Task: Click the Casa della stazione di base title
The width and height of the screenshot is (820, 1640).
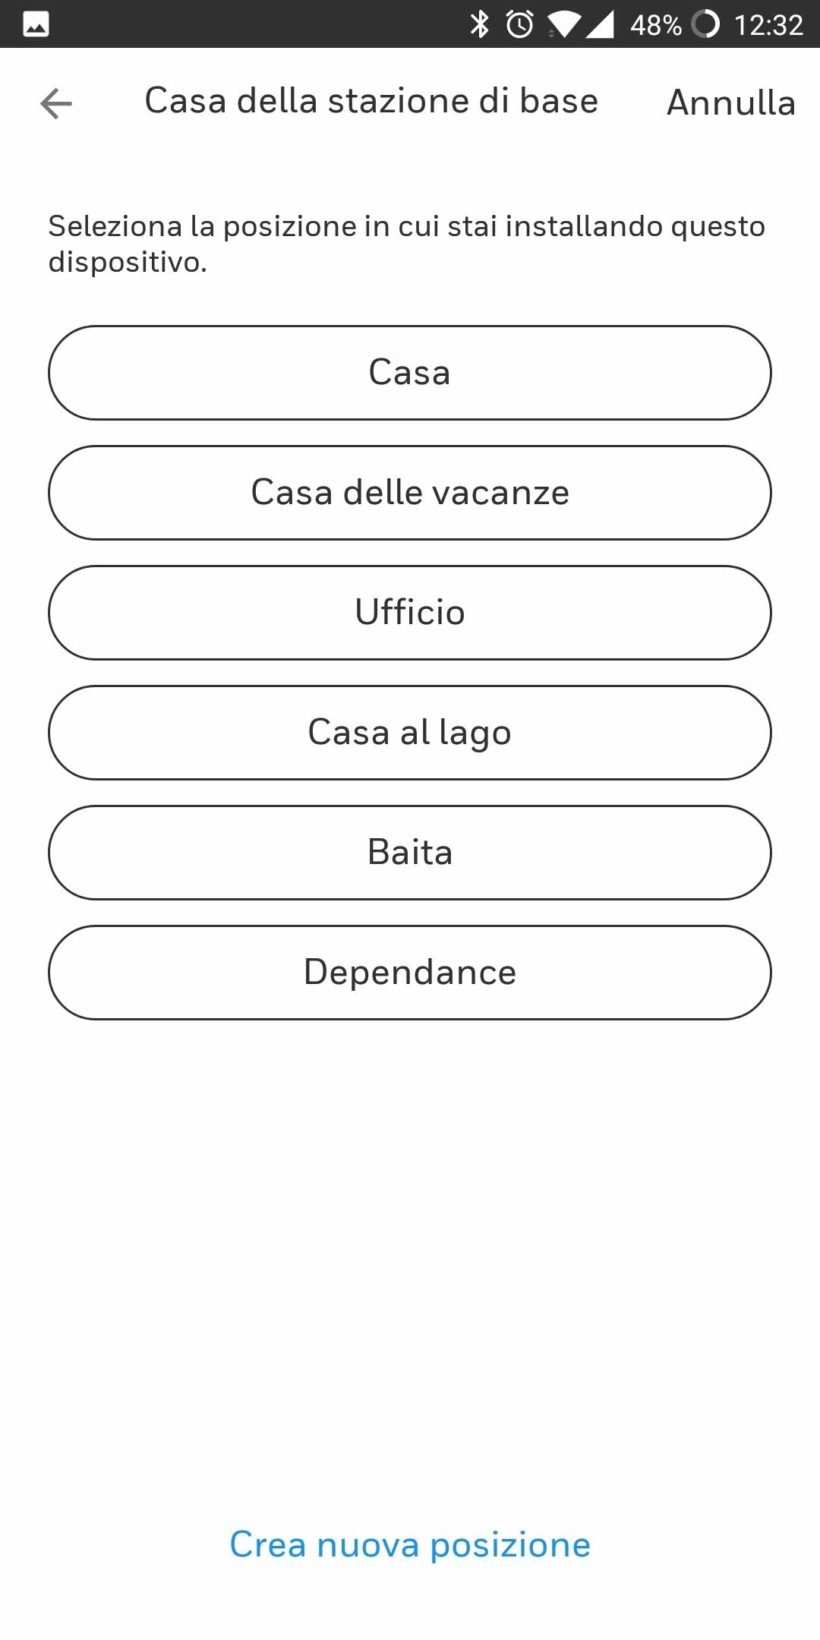Action: 371,101
